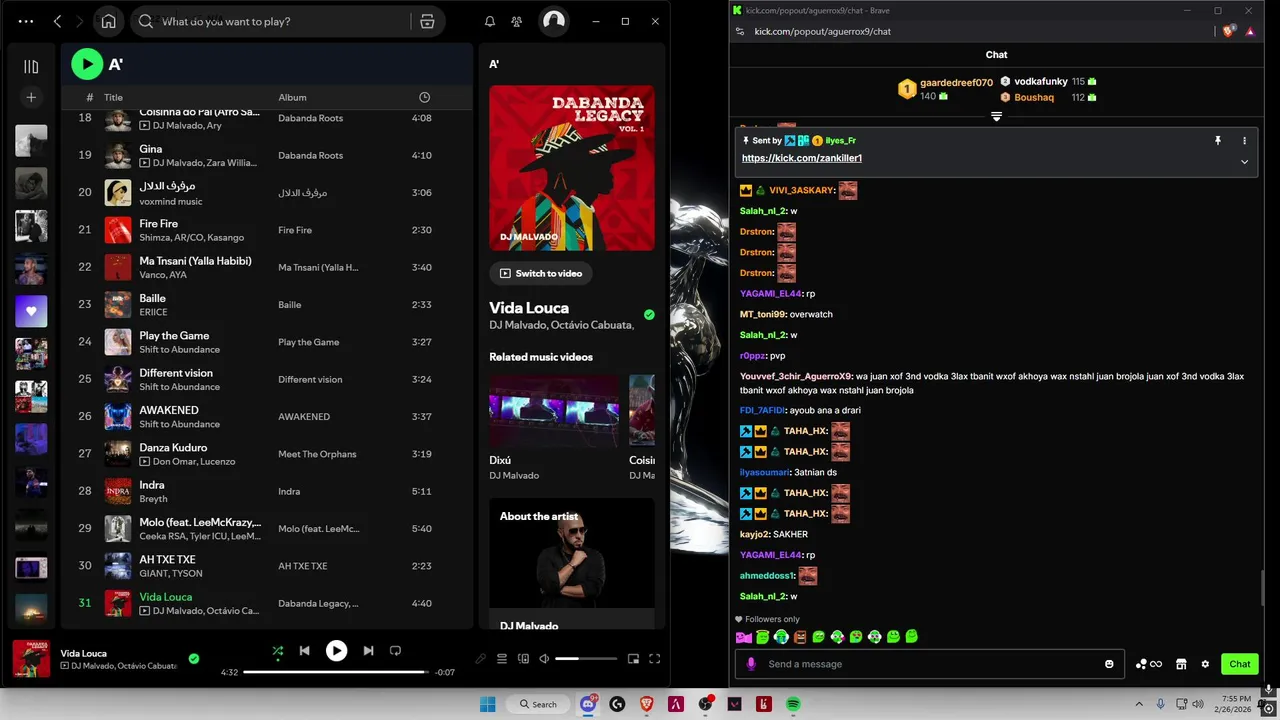
Task: Open Spotify from the taskbar
Action: click(793, 704)
